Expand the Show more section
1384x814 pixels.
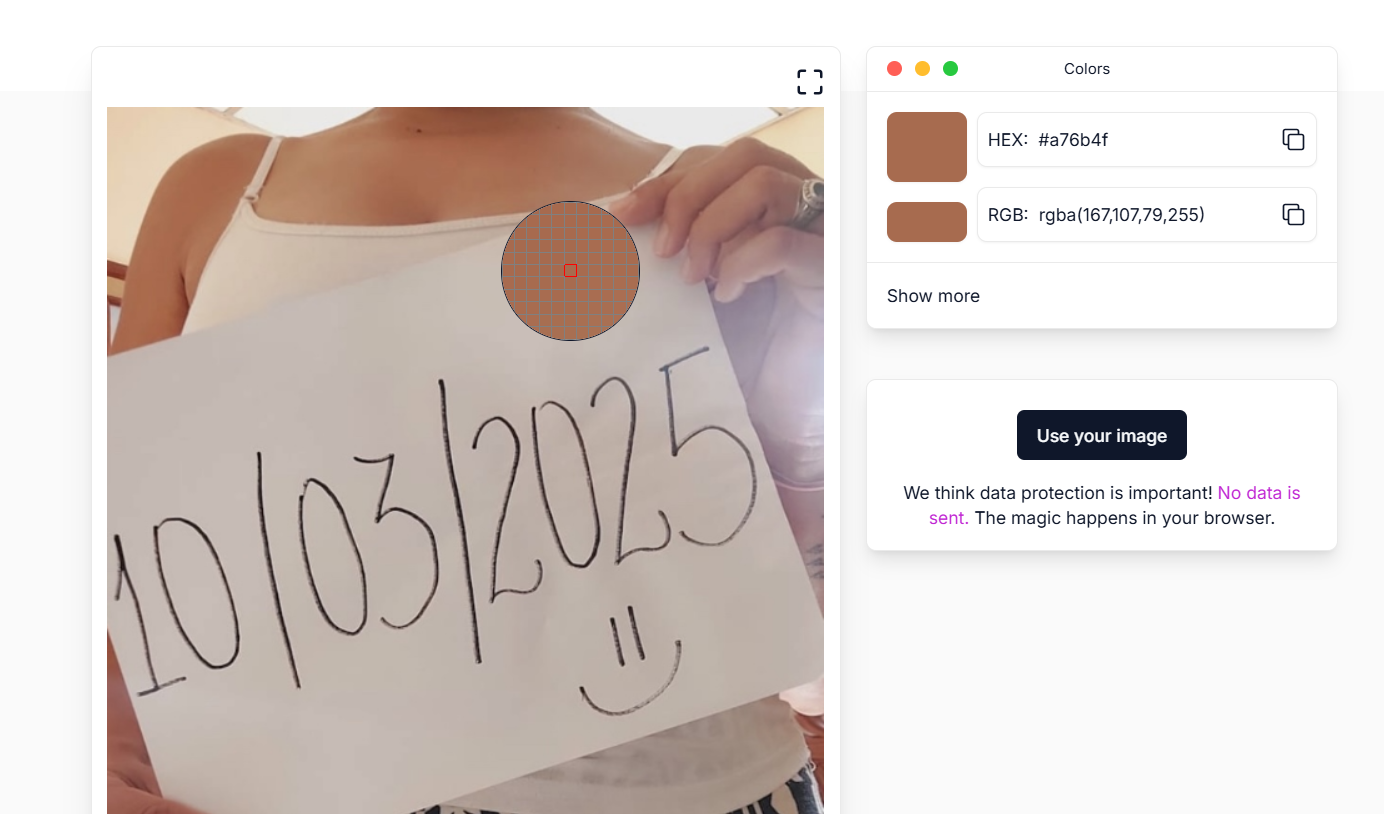(933, 296)
